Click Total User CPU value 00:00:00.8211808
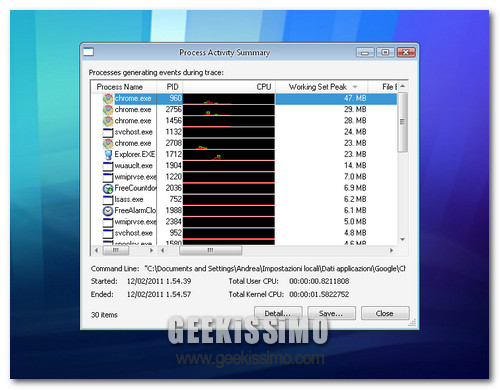Viewport: 500px width, 390px height. (x=319, y=281)
